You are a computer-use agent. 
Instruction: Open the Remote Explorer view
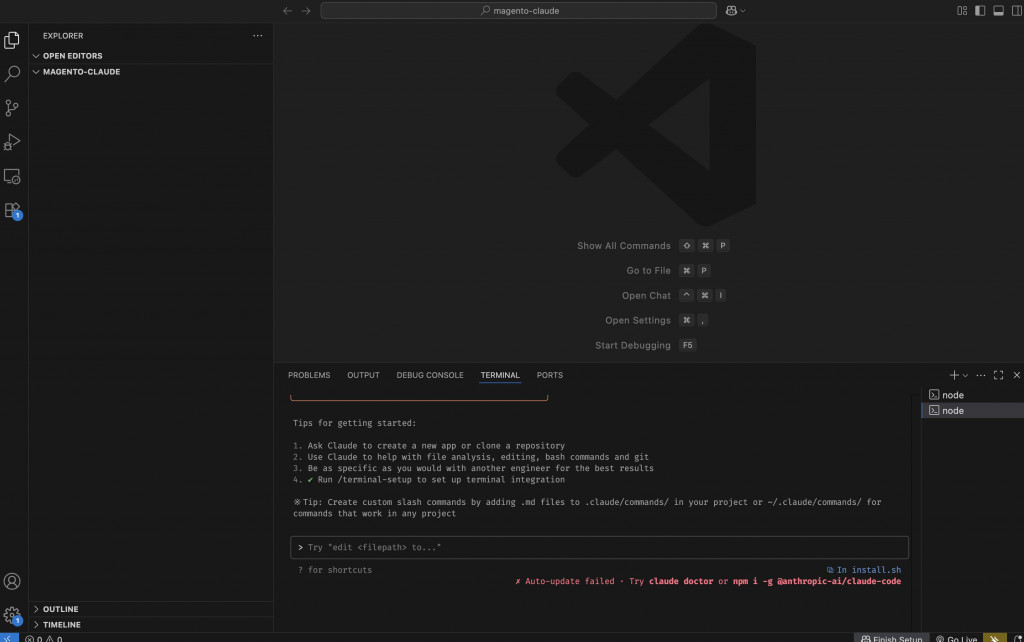point(12,176)
